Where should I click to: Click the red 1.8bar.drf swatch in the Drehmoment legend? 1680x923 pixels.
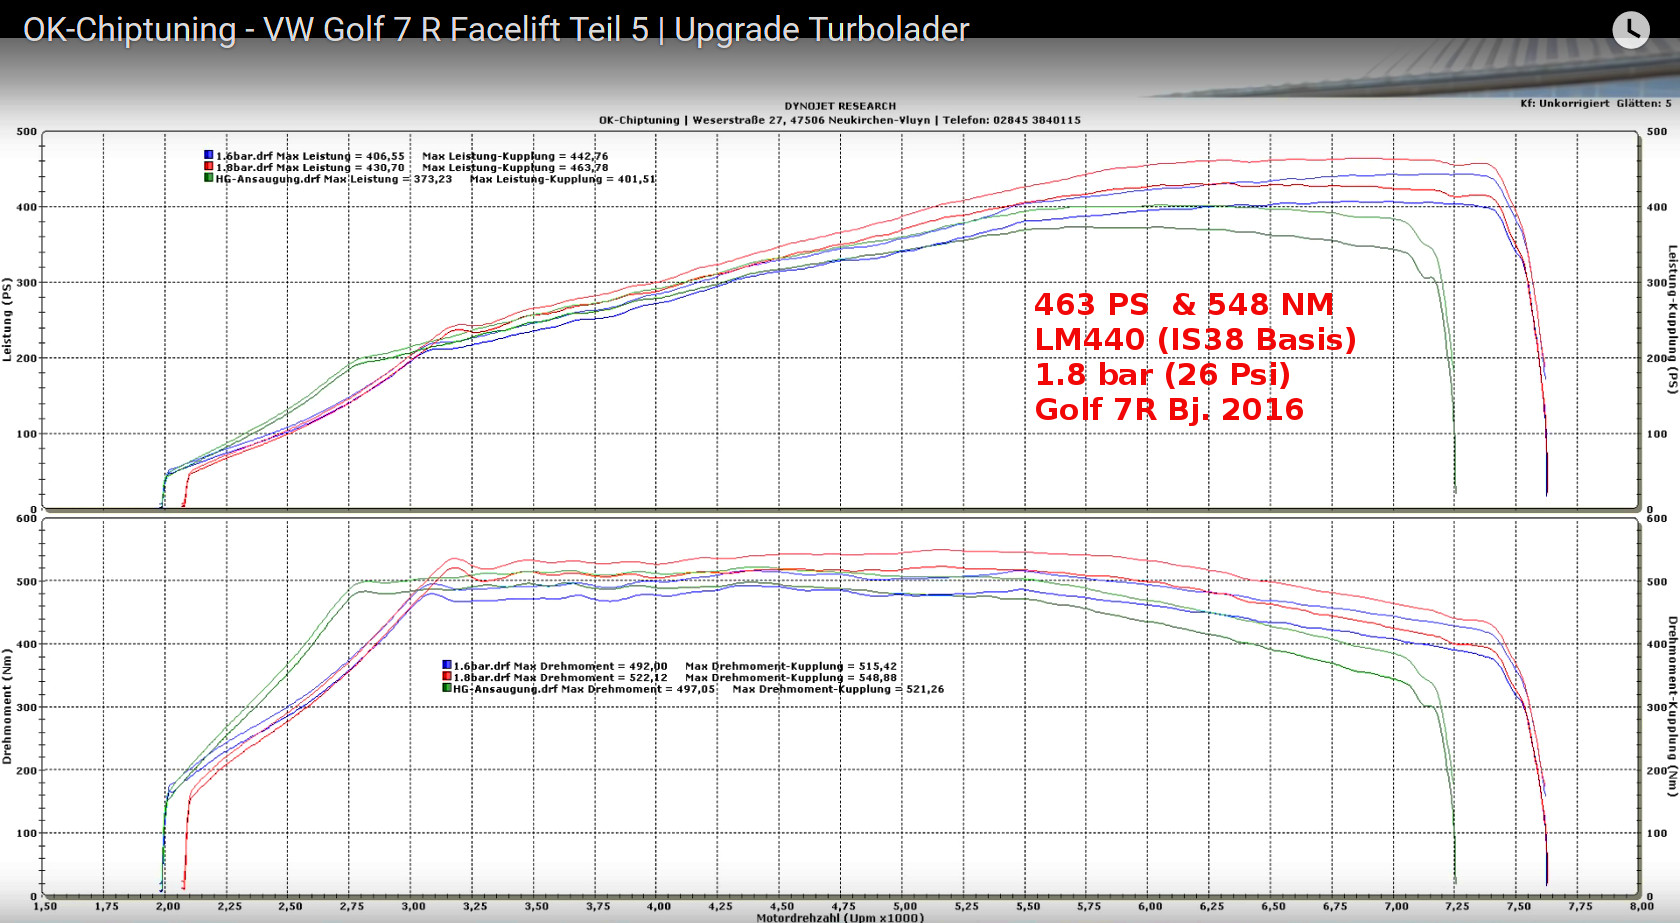coord(447,677)
